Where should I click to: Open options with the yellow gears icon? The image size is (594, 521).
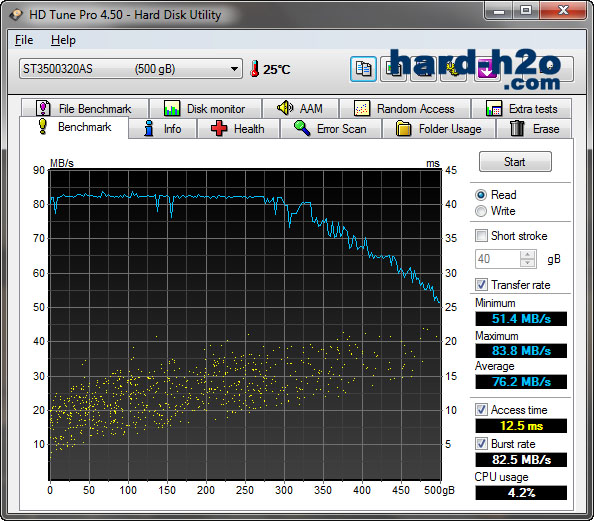[453, 69]
